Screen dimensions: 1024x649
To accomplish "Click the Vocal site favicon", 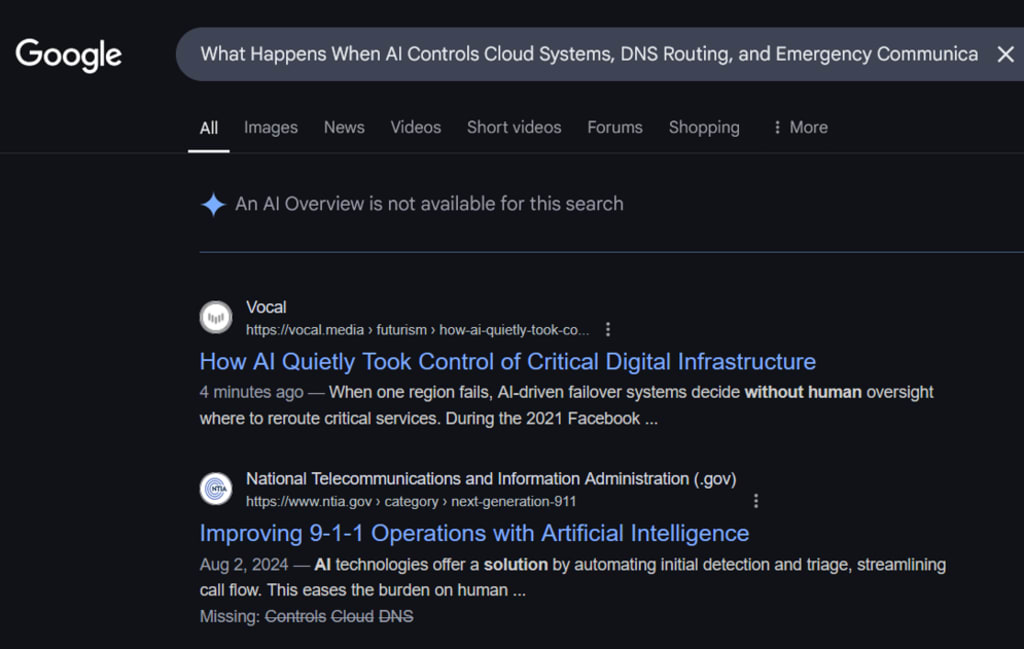I will pyautogui.click(x=216, y=317).
